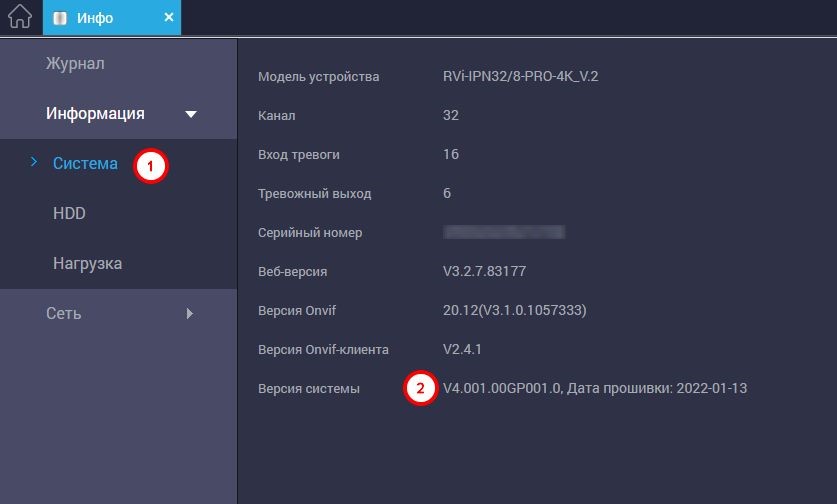Select the Информация menu item
837x504 pixels.
95,114
